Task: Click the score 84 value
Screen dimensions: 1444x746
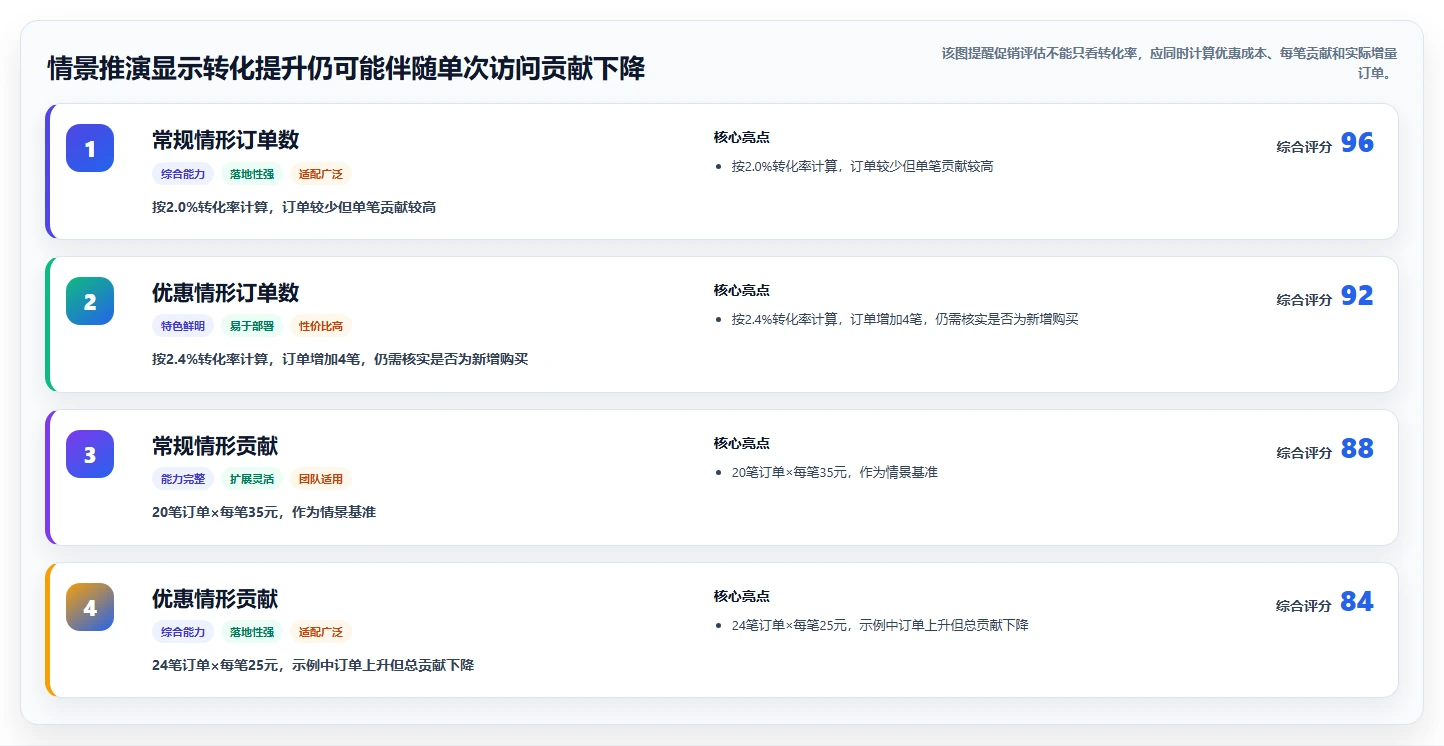Action: pyautogui.click(x=1357, y=602)
